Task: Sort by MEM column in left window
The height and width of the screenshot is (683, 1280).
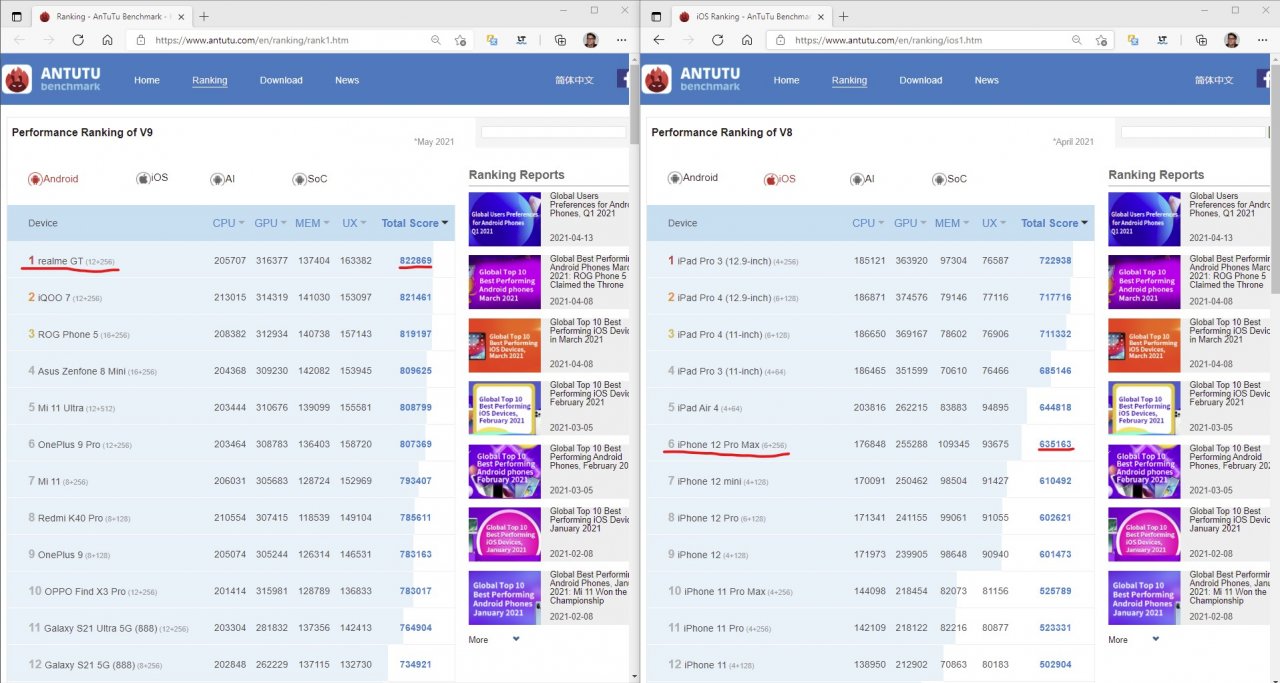Action: 313,223
